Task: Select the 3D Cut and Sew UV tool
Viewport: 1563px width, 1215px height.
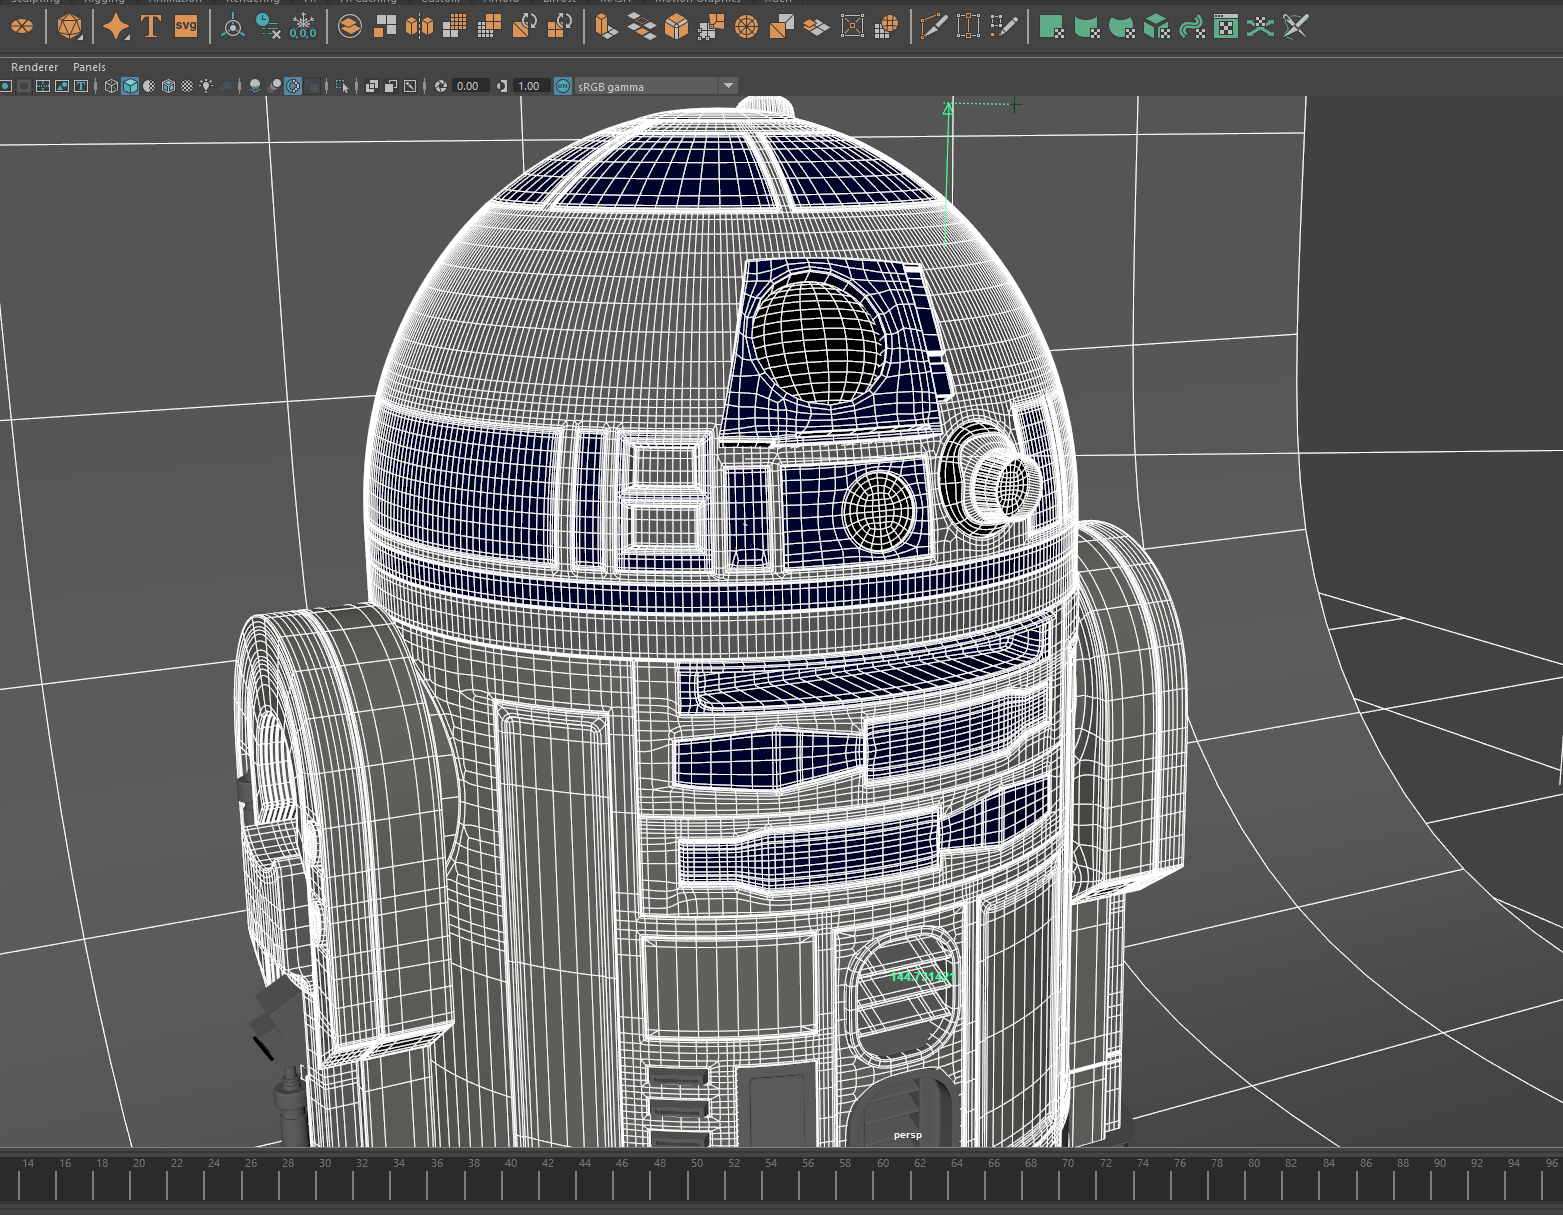Action: [1296, 26]
